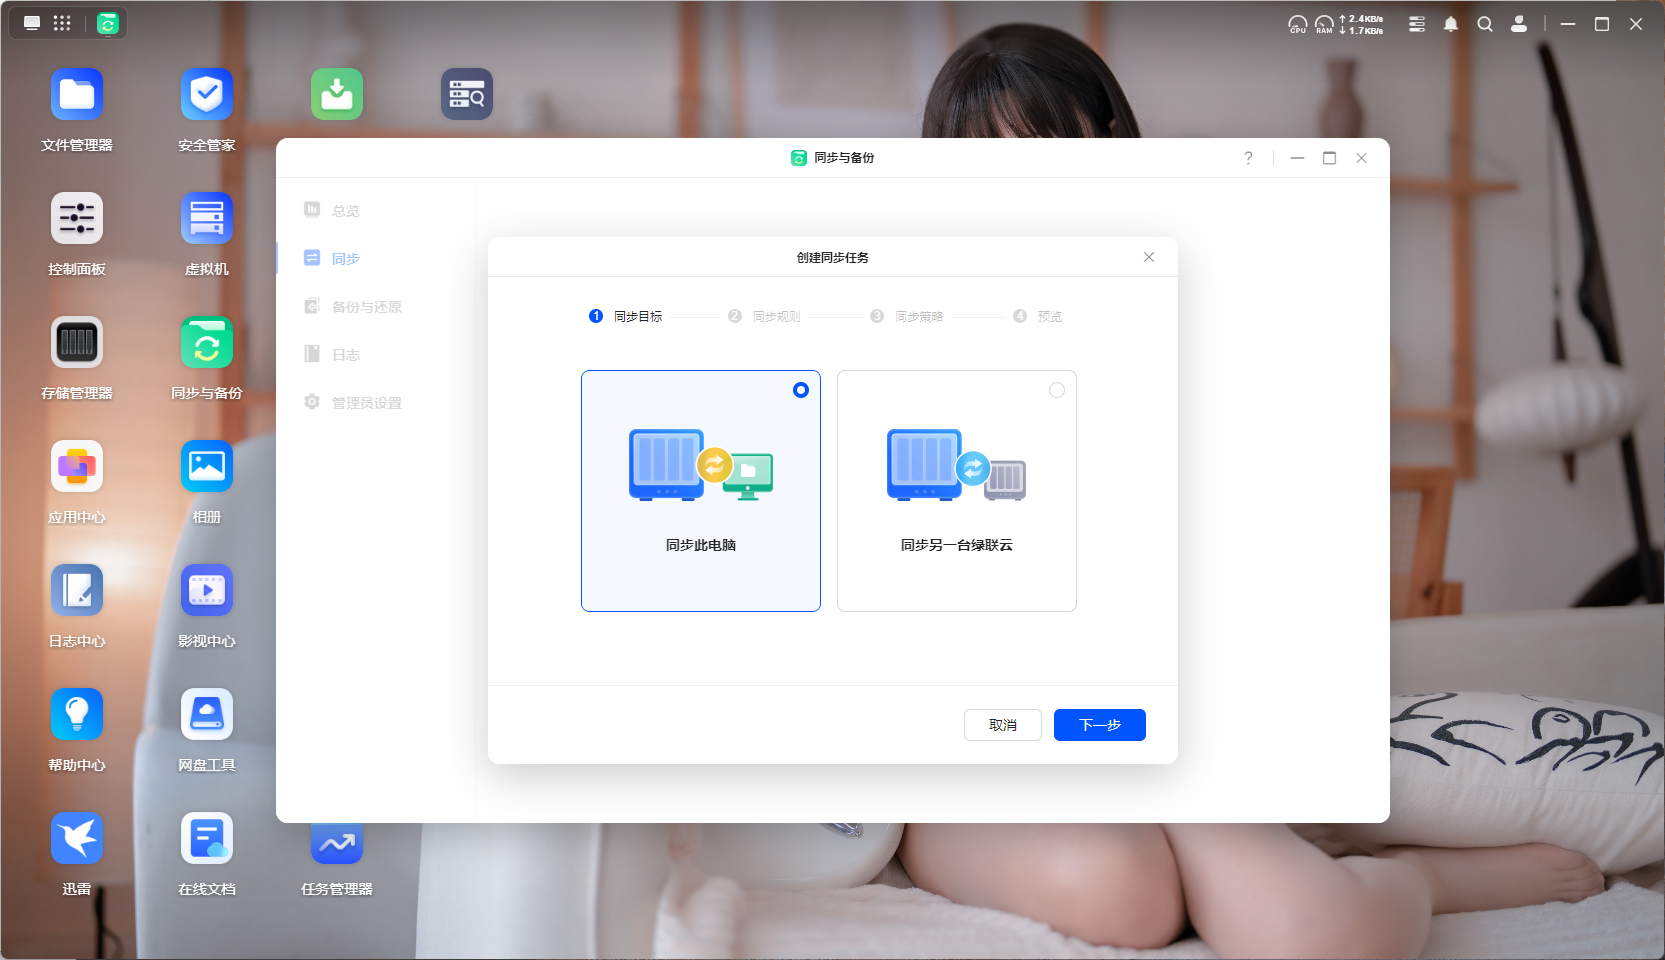Open the 相册 desktop icon
This screenshot has height=960, width=1665.
207,467
